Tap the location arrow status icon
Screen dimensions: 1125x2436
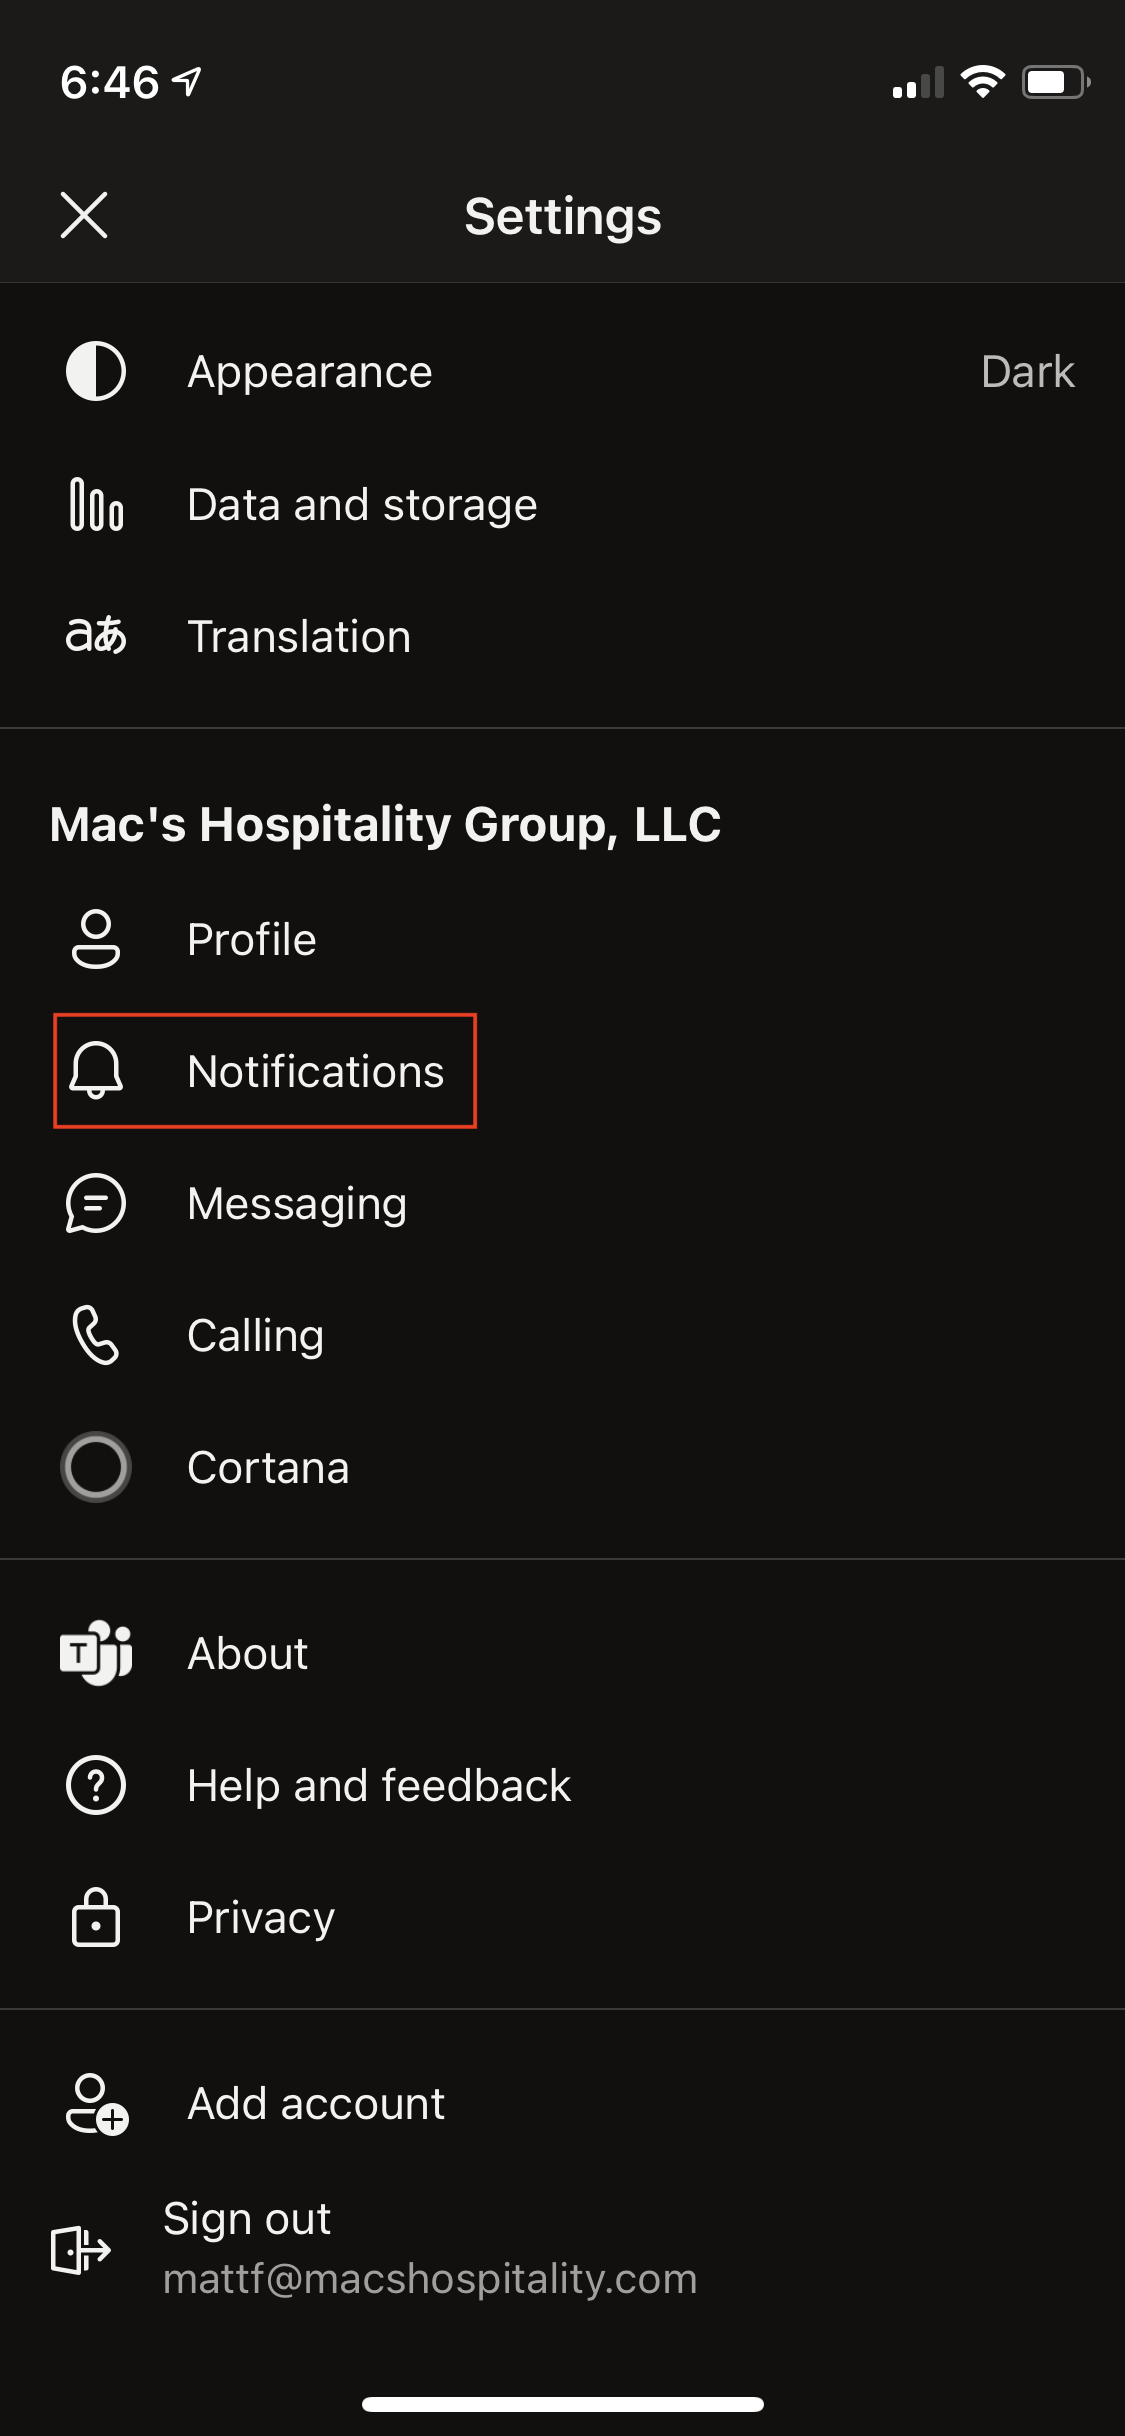(x=188, y=81)
